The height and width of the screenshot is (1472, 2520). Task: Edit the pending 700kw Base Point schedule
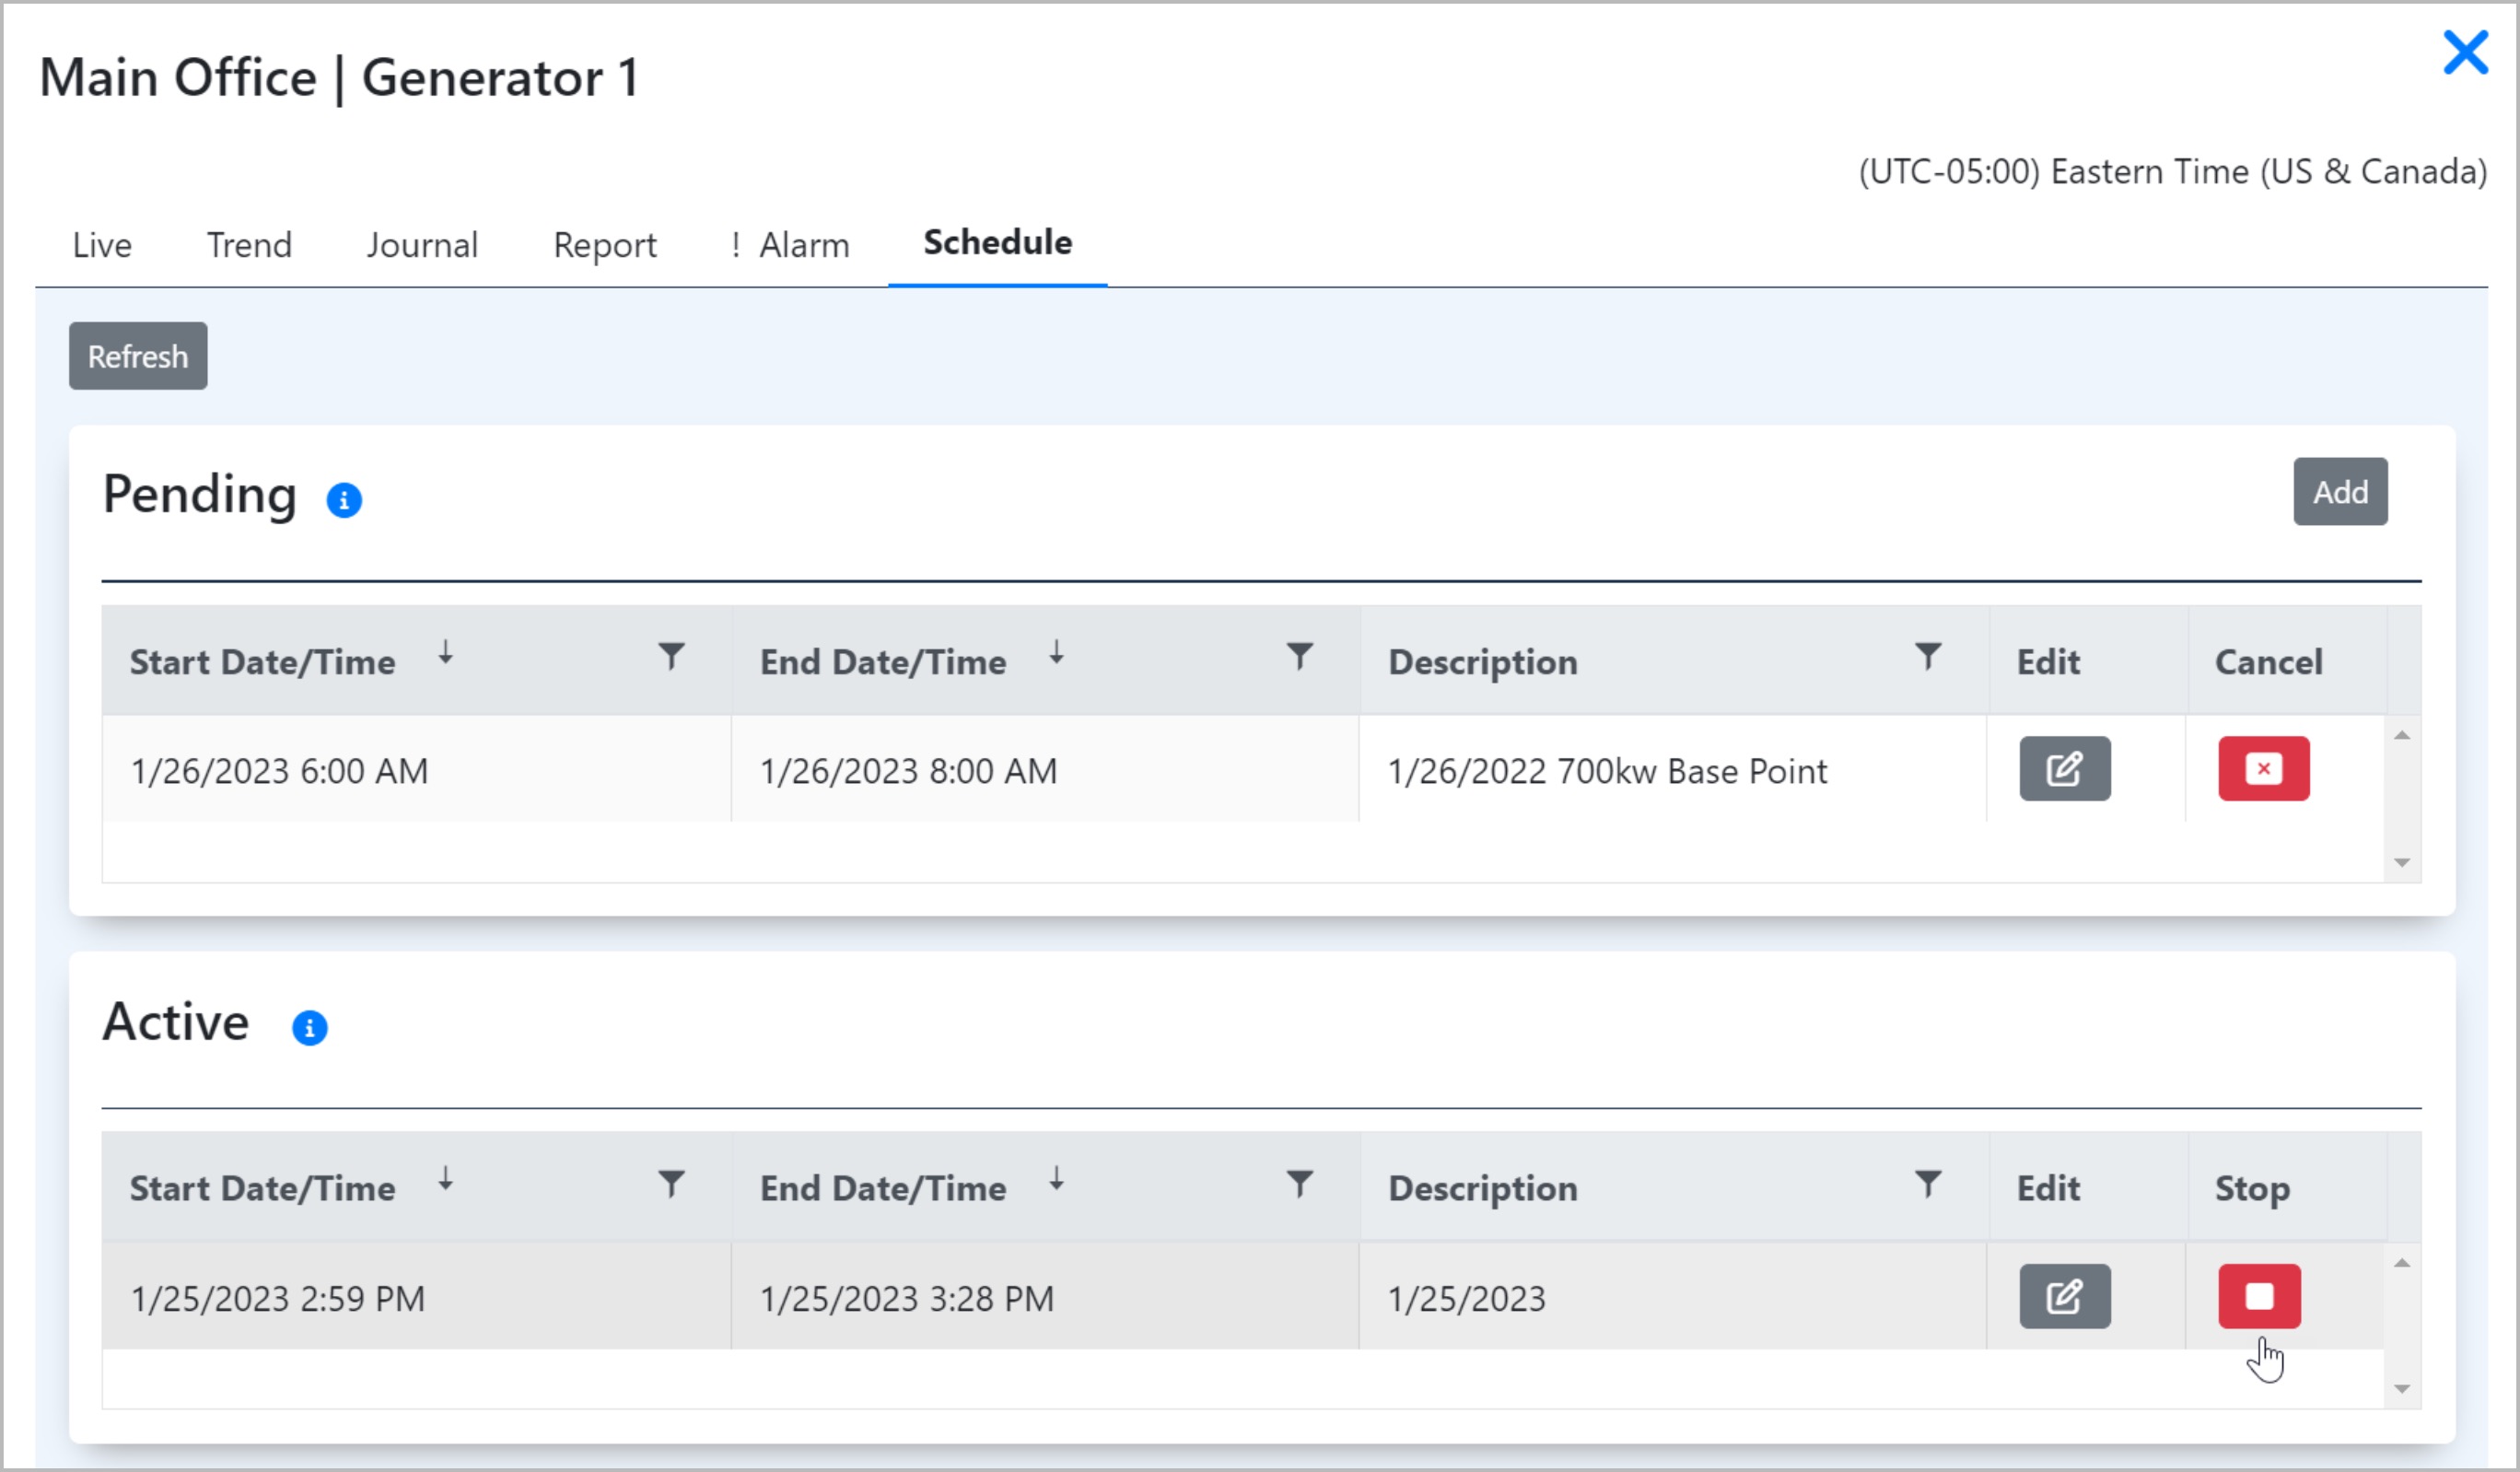click(2064, 769)
